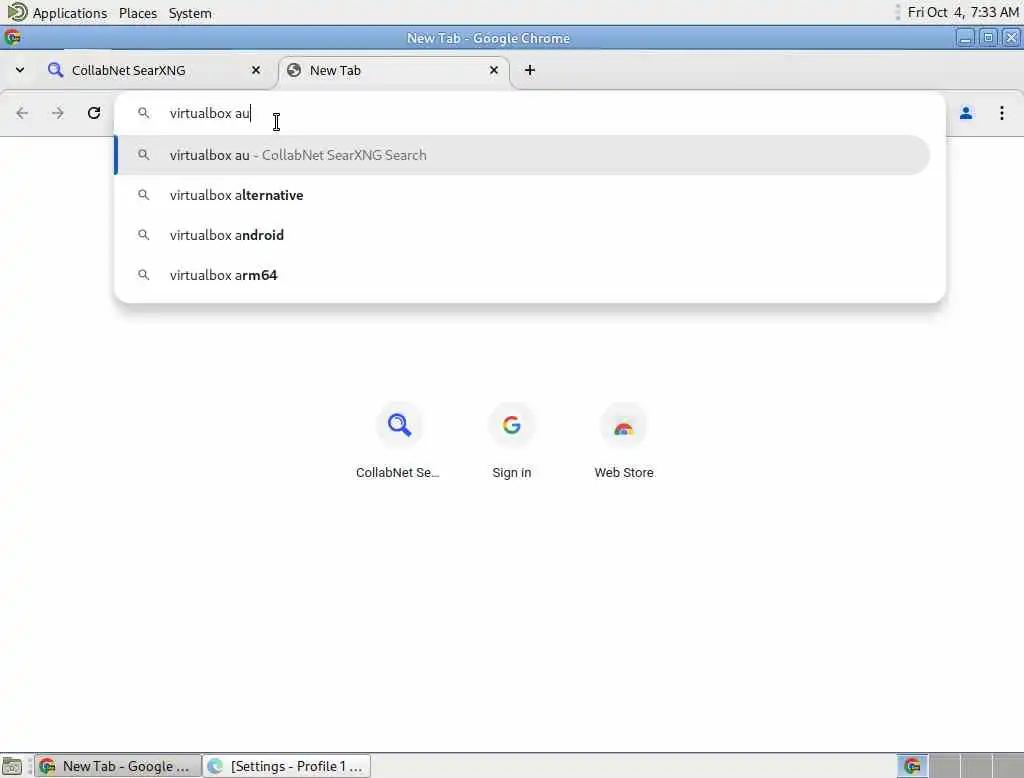Viewport: 1024px width, 778px height.
Task: Click the clock showing Fri Oct 4
Action: click(963, 12)
